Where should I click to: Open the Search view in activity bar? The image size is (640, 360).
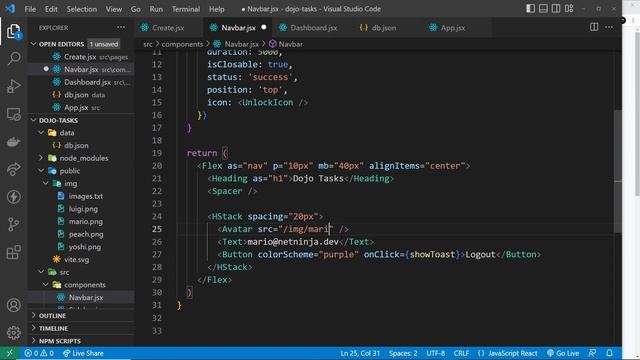coord(13,58)
